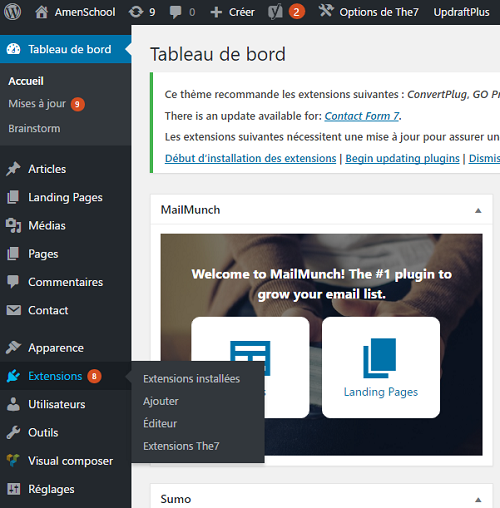Open Options de The7 in admin bar
The width and height of the screenshot is (500, 508).
coord(379,12)
